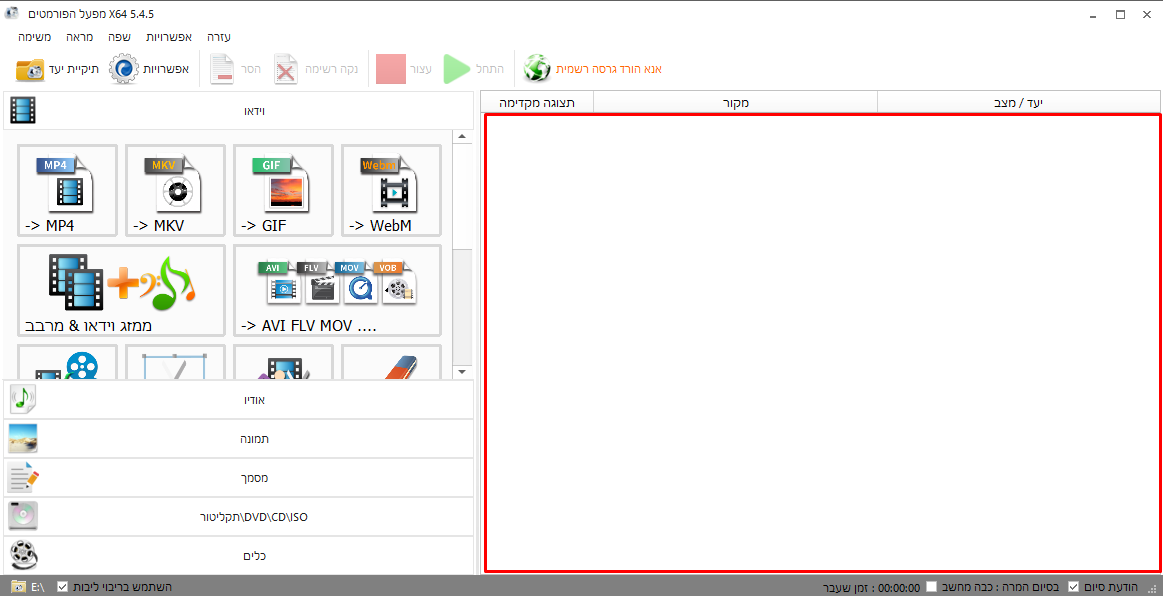
Task: Choose the -> WebM conversion icon
Action: pyautogui.click(x=391, y=191)
